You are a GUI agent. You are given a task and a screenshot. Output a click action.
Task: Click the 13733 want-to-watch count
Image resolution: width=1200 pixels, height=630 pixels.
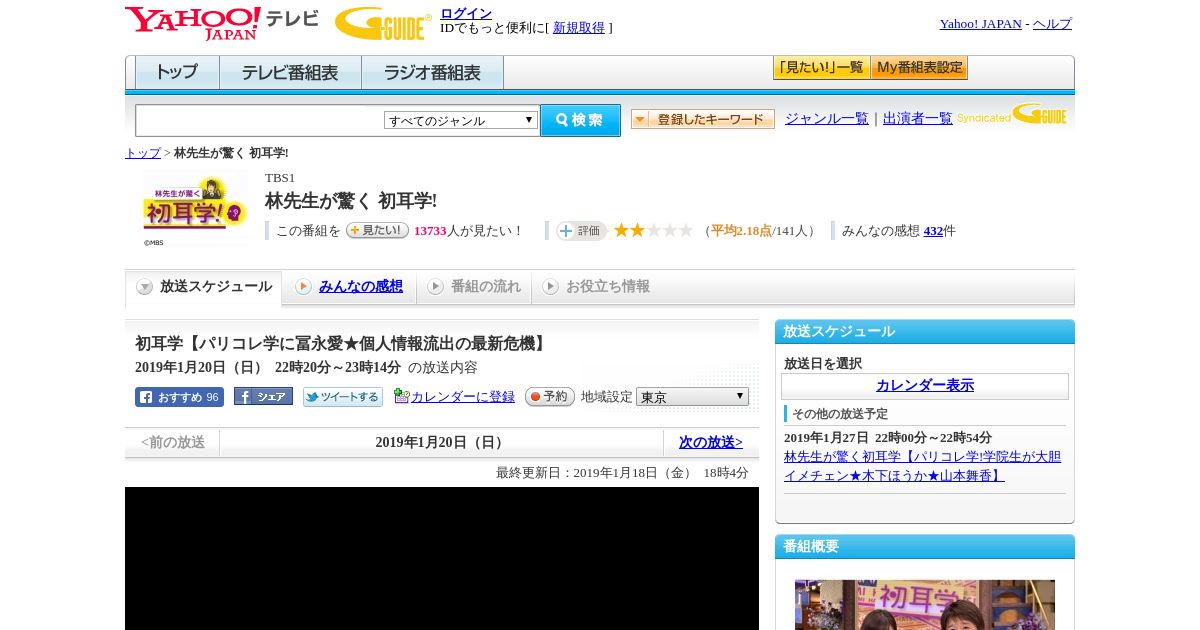(x=430, y=231)
